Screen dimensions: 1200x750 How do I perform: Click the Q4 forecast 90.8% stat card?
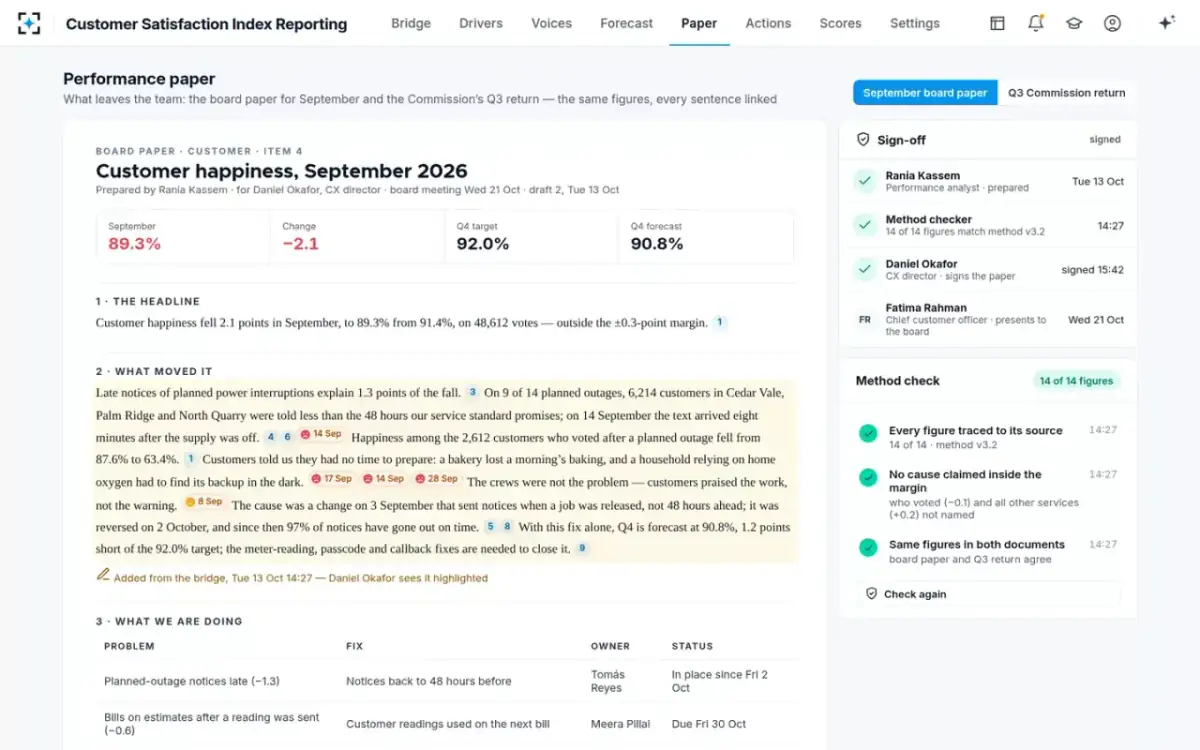706,238
